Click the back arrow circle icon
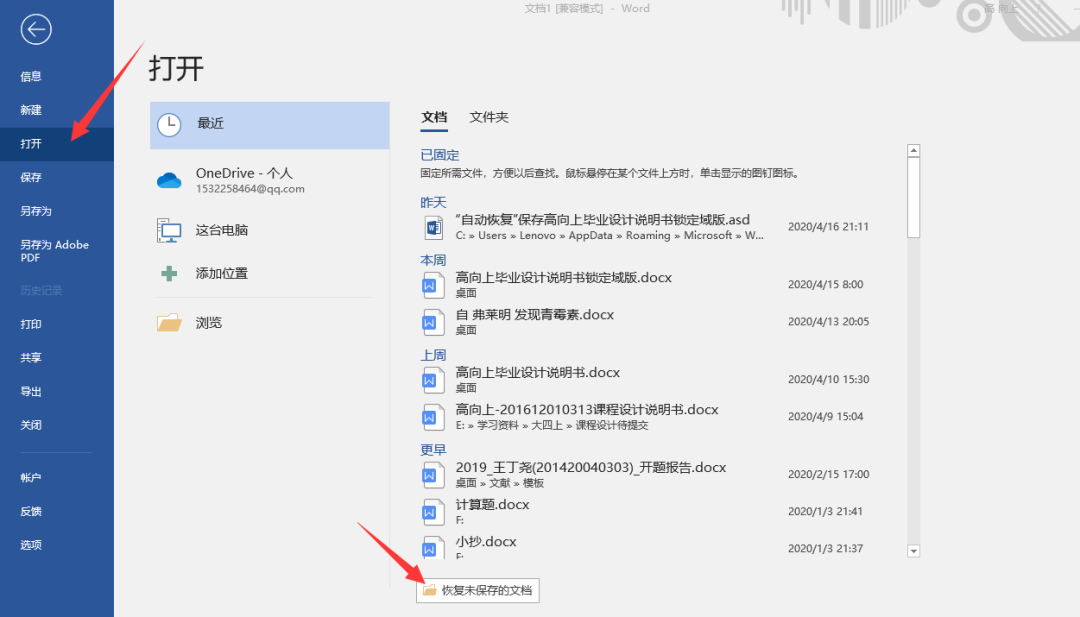Viewport: 1080px width, 617px height. (36, 30)
